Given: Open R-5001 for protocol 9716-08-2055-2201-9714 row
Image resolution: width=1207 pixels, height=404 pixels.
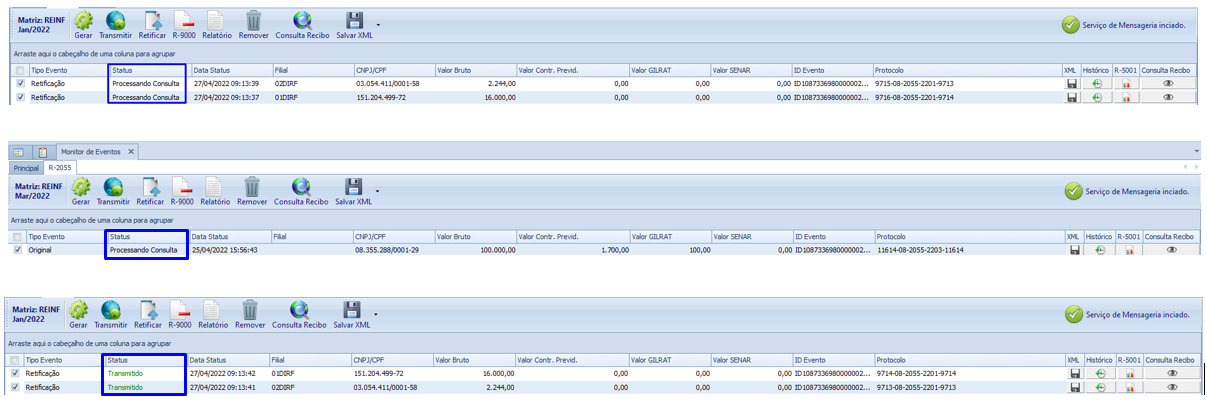Looking at the screenshot, I should (1127, 97).
